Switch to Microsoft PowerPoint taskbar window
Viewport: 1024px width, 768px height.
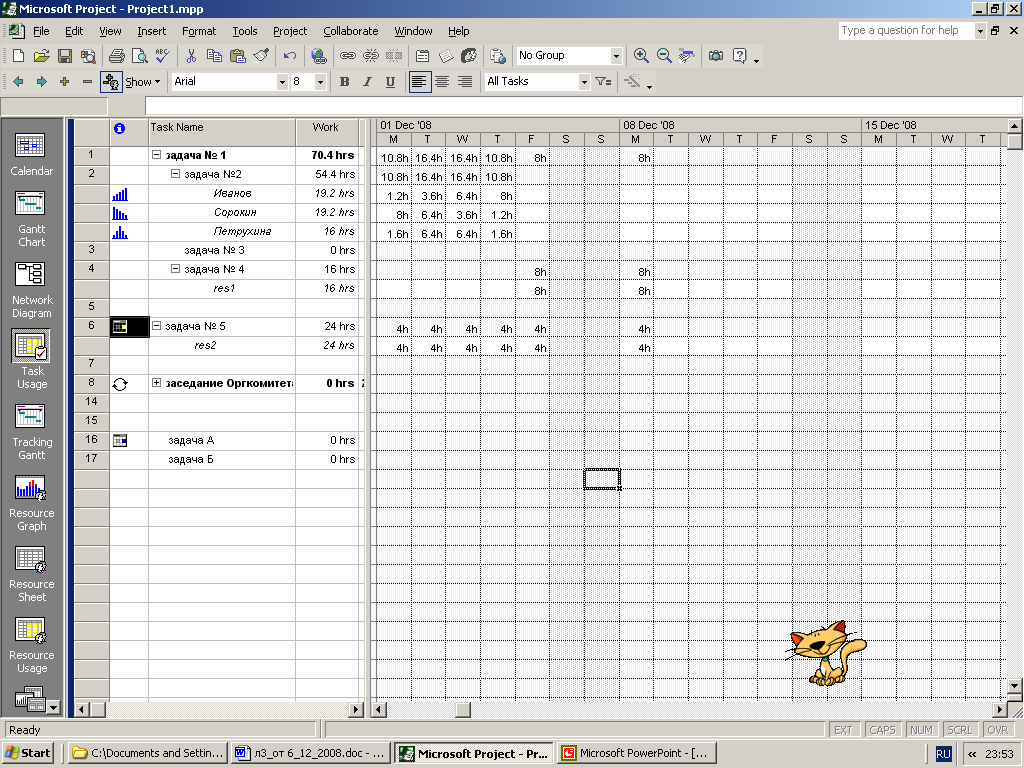[x=637, y=753]
